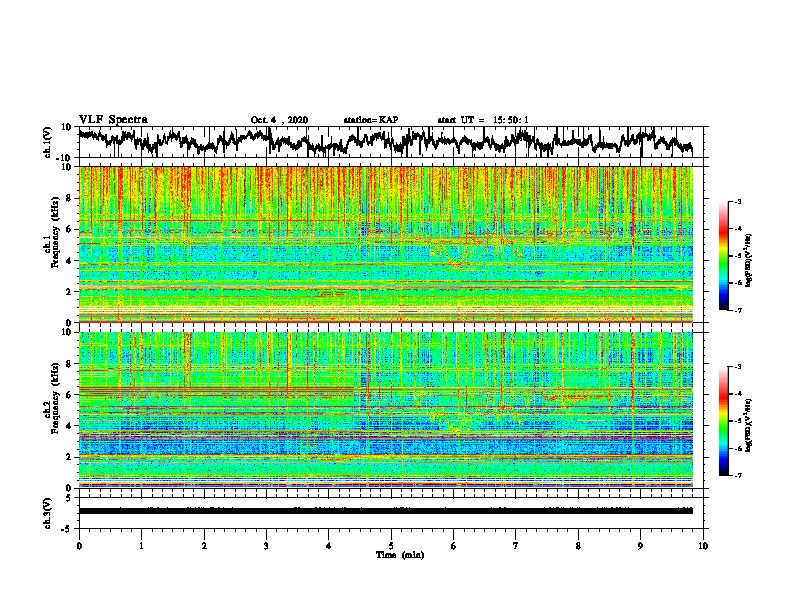Select the 'start UT = 15:50: 1' text
Screen dimensions: 792x612
click(483, 120)
